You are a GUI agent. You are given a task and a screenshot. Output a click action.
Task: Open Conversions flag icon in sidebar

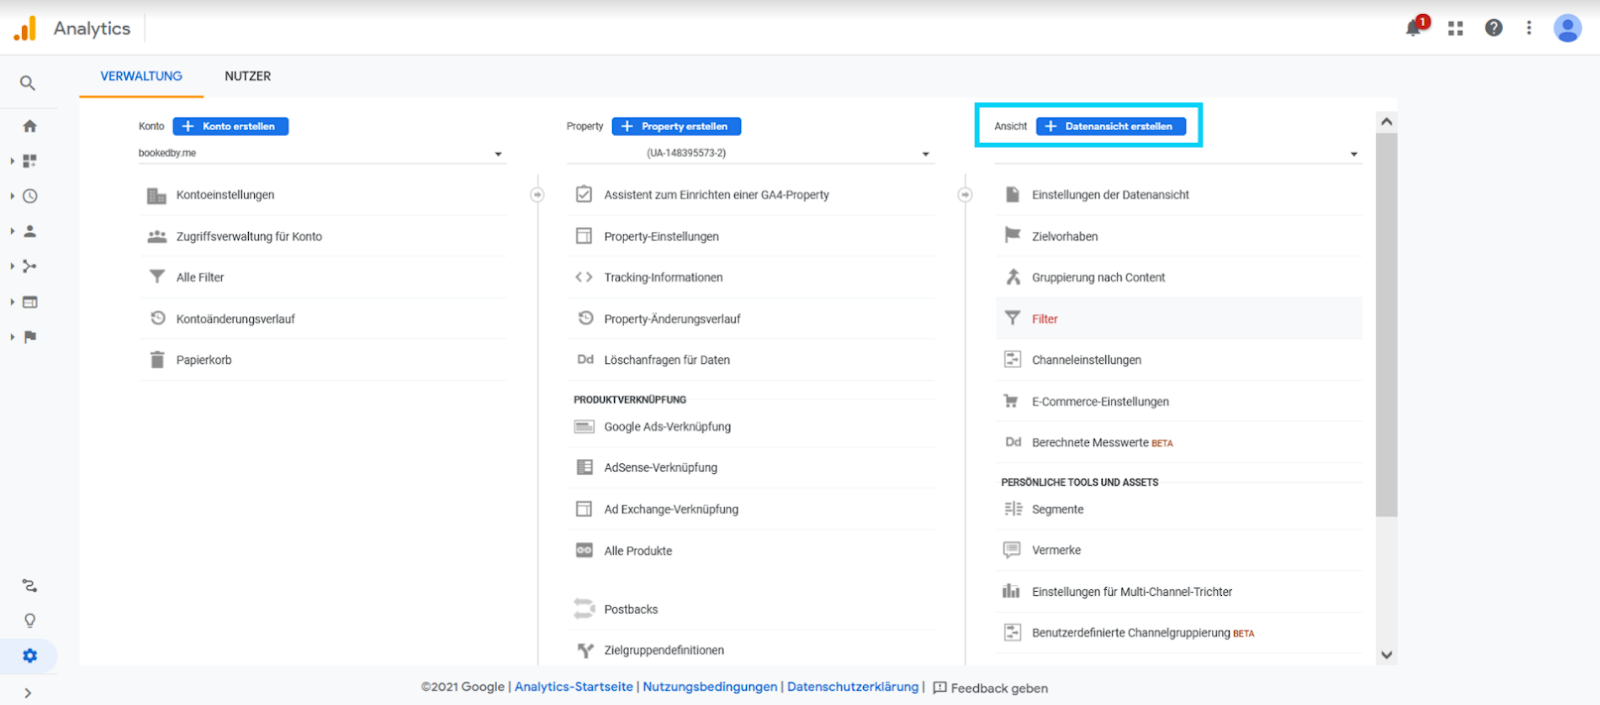click(30, 337)
